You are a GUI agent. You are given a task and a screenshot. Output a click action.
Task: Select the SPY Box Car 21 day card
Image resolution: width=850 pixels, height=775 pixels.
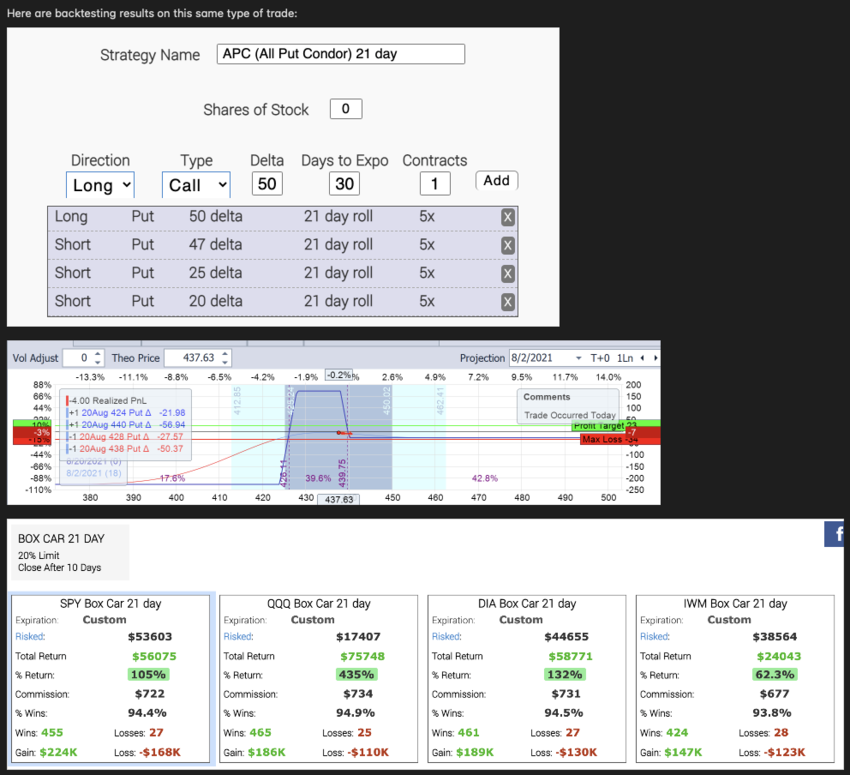111,679
